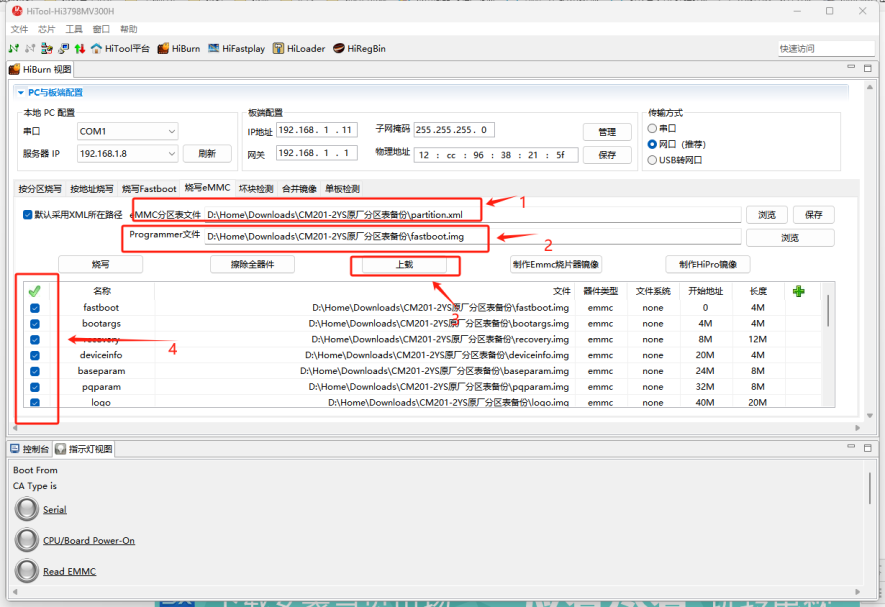Switch to the 按分区烧写 tab
The image size is (885, 607).
[x=40, y=188]
